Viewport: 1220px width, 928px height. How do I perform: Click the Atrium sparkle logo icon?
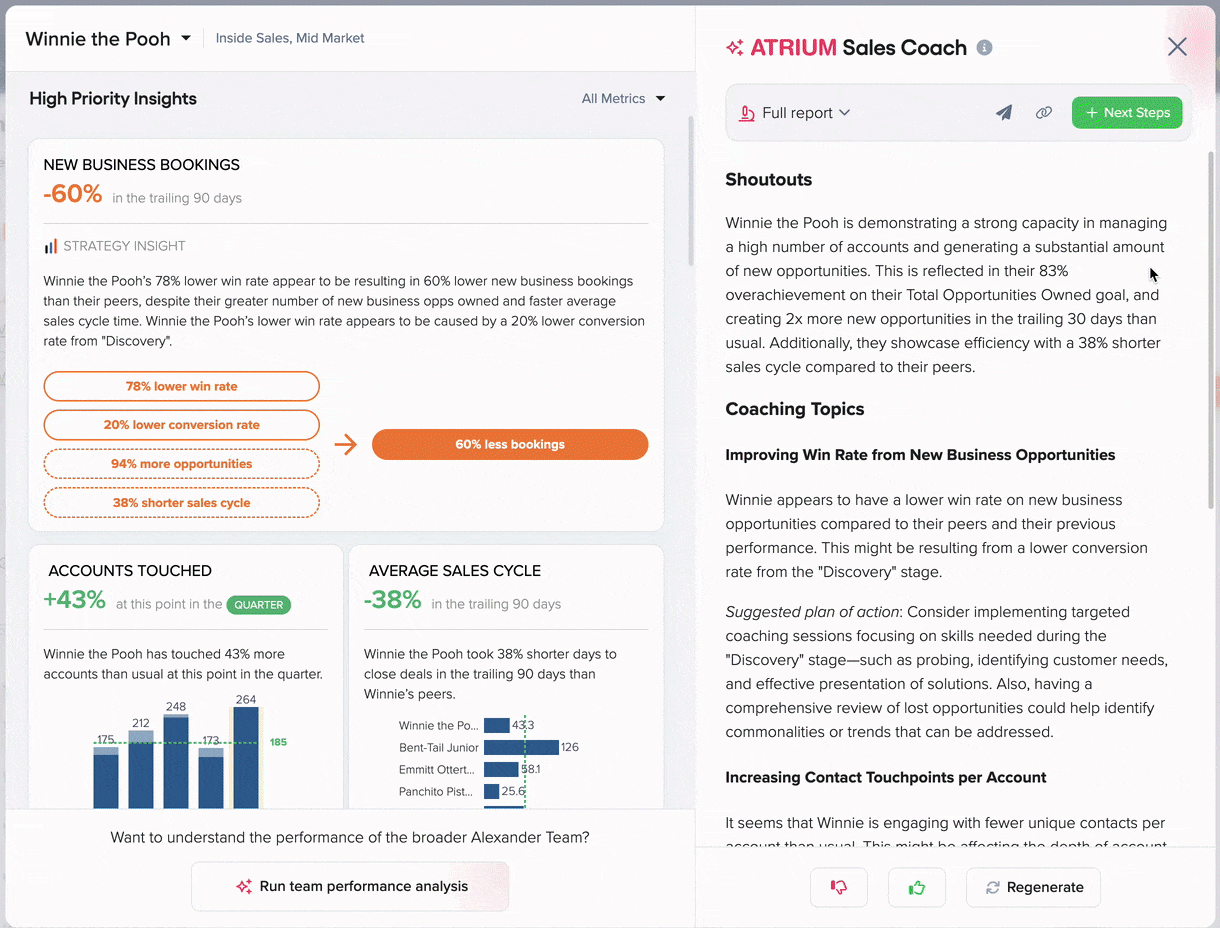(735, 47)
